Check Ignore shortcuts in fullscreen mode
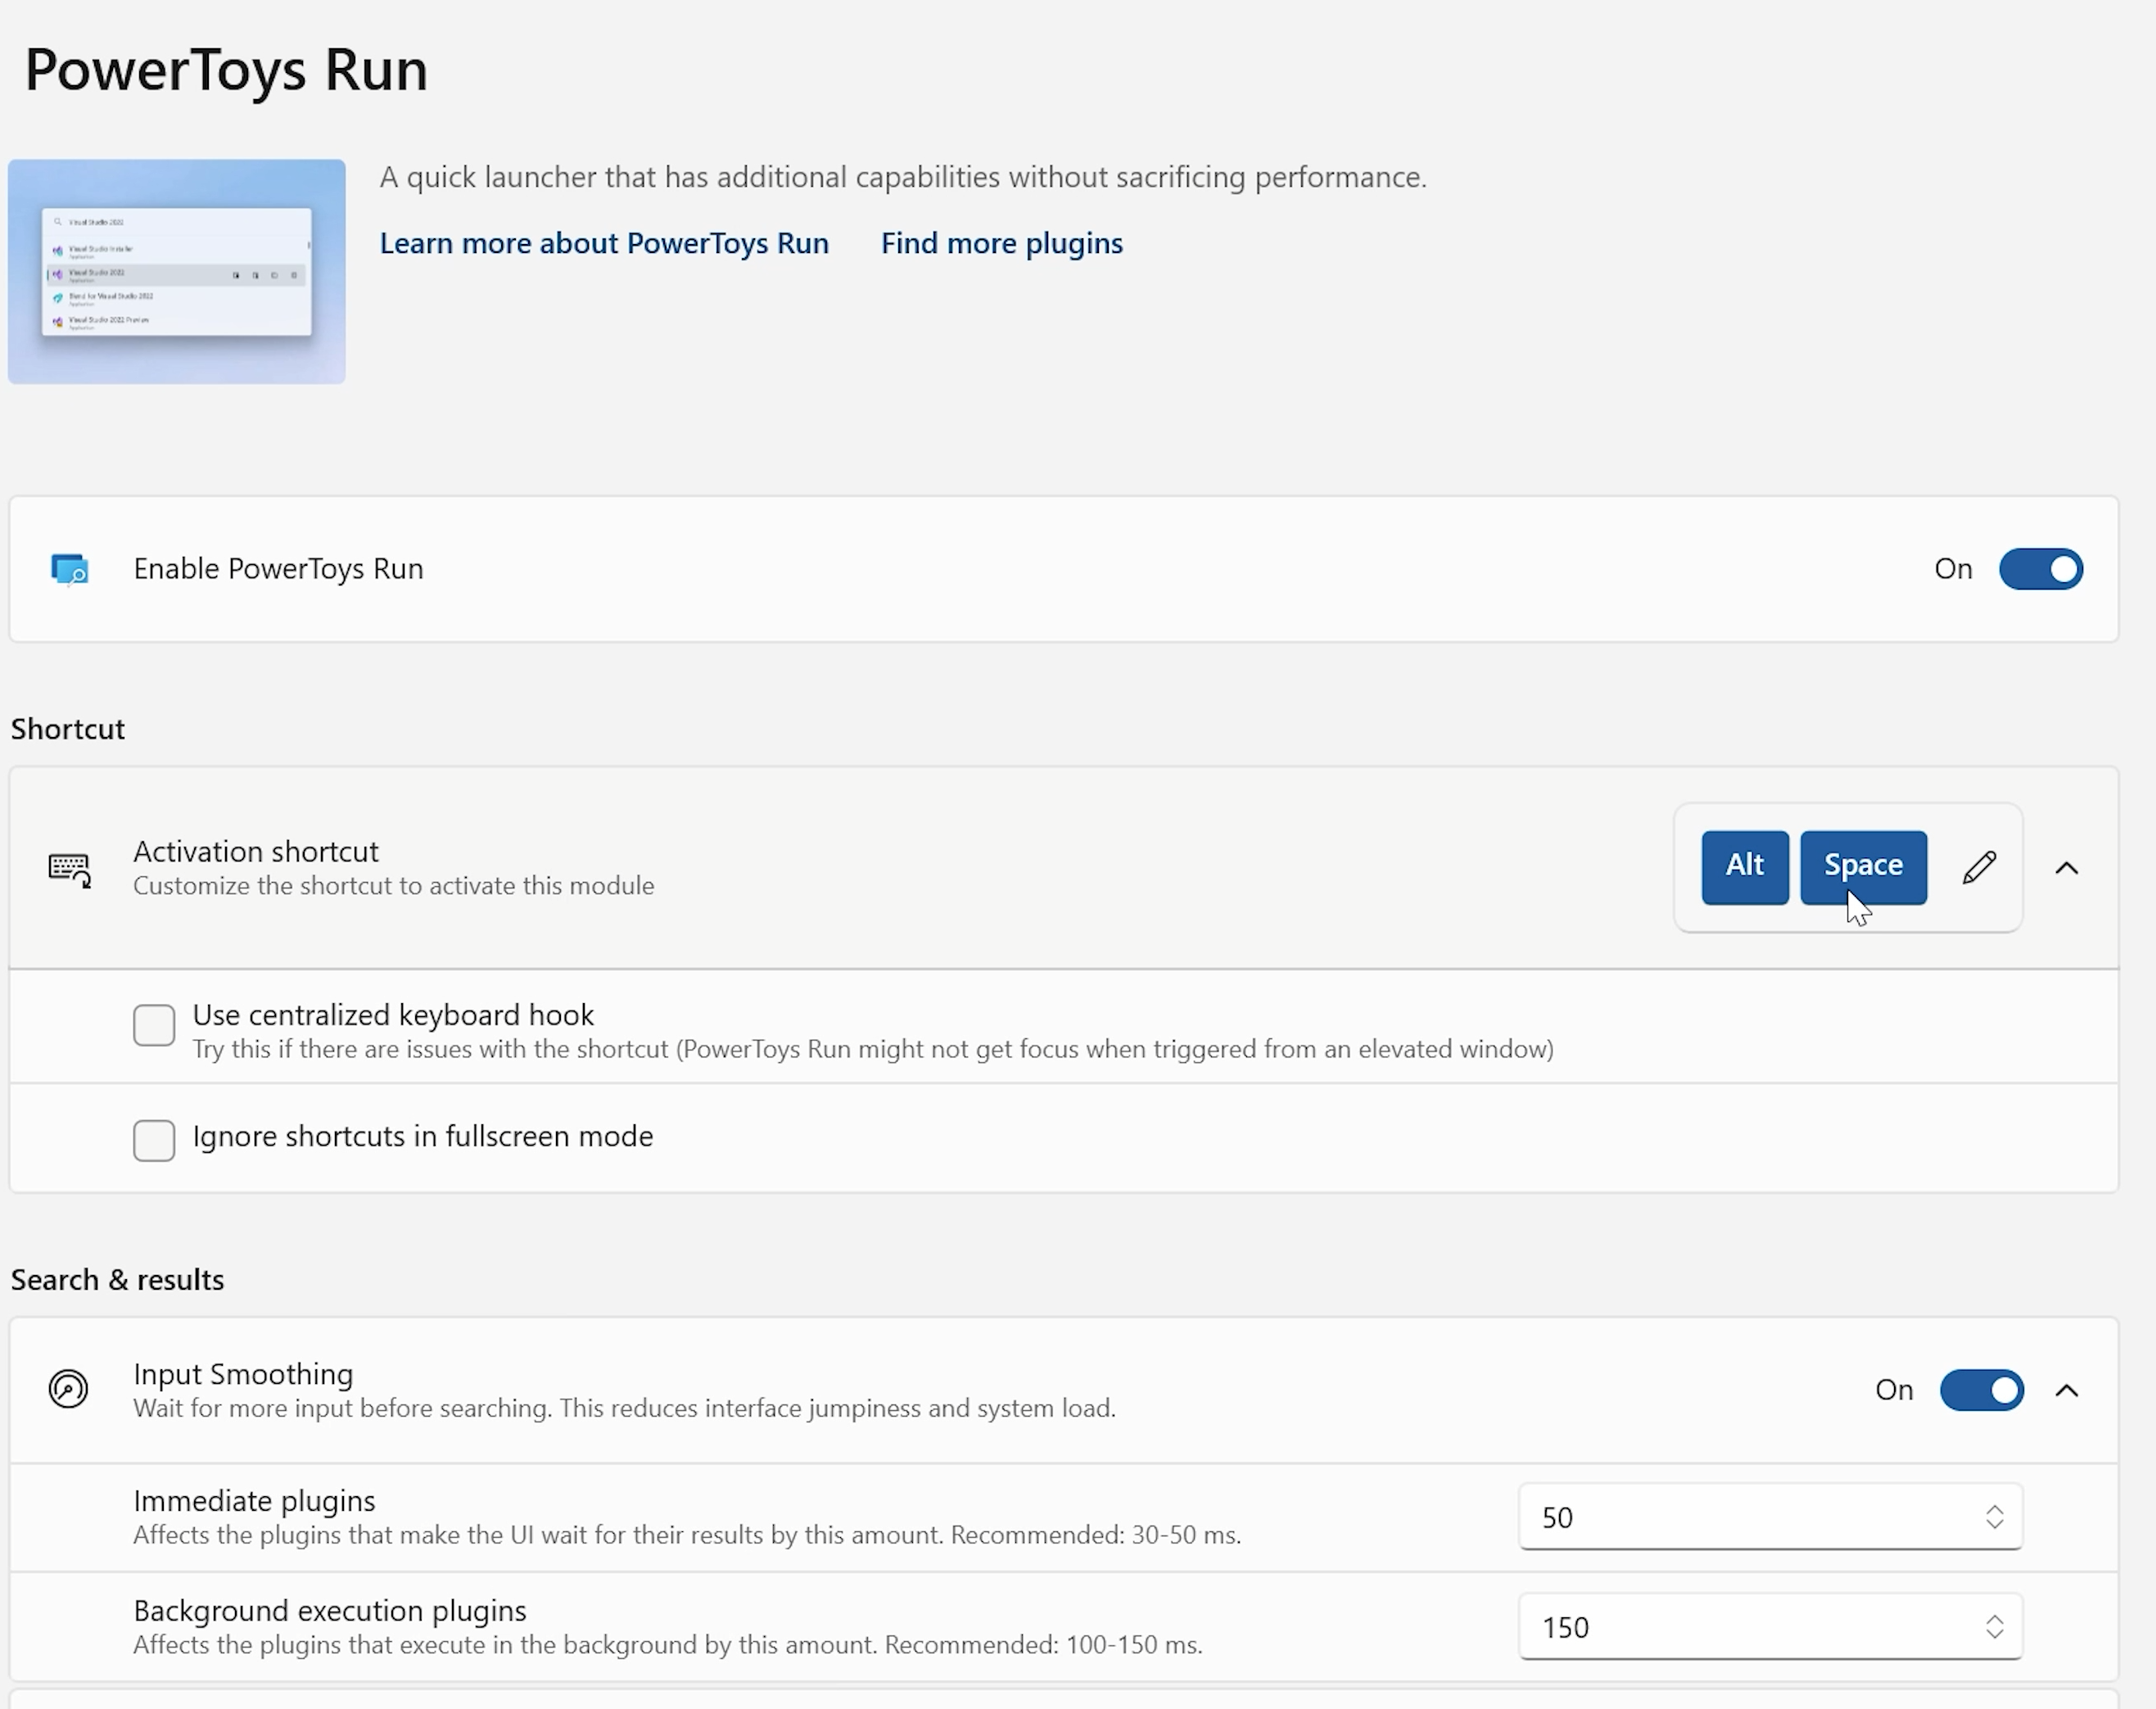The width and height of the screenshot is (2156, 1709). 154,1140
